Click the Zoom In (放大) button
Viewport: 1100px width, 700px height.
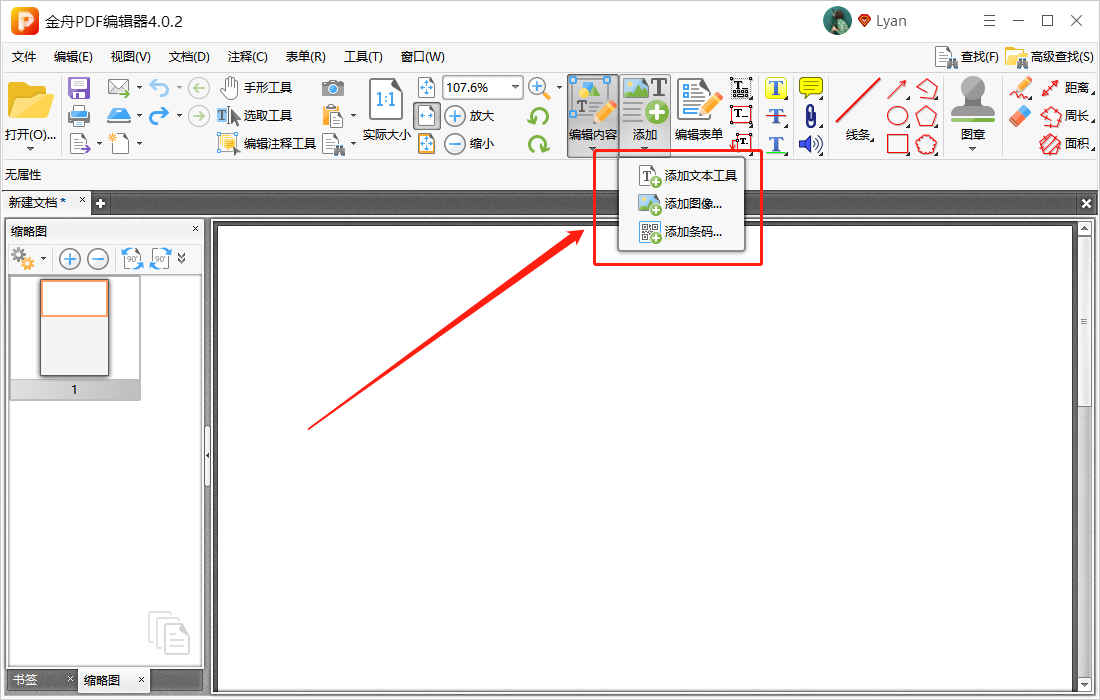[x=470, y=116]
